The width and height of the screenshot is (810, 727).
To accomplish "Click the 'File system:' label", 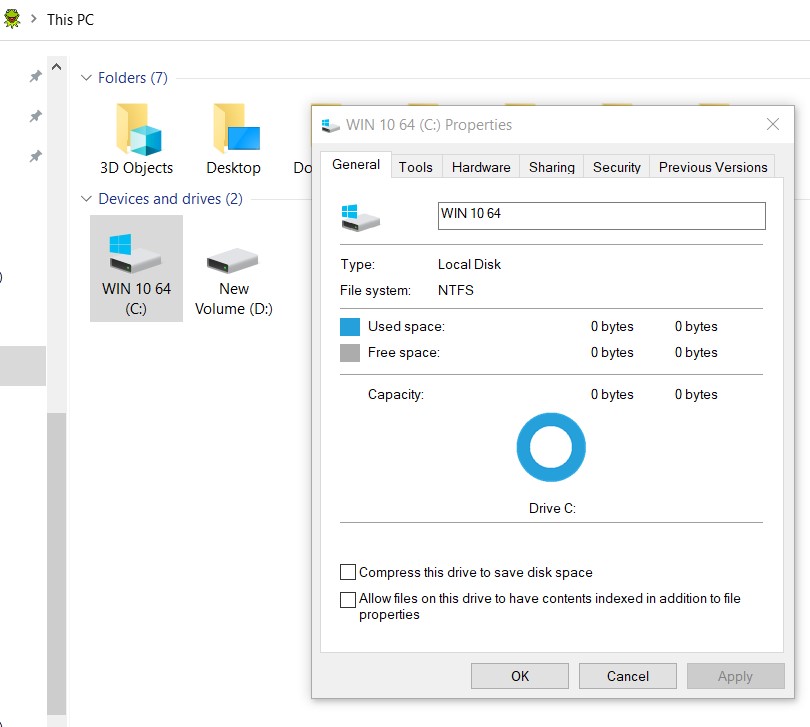I will [x=375, y=290].
